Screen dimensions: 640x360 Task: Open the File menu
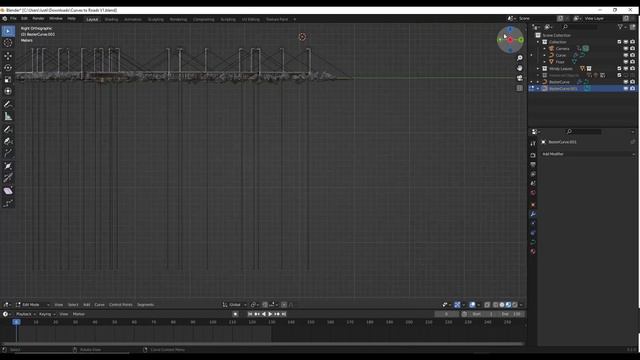click(13, 19)
